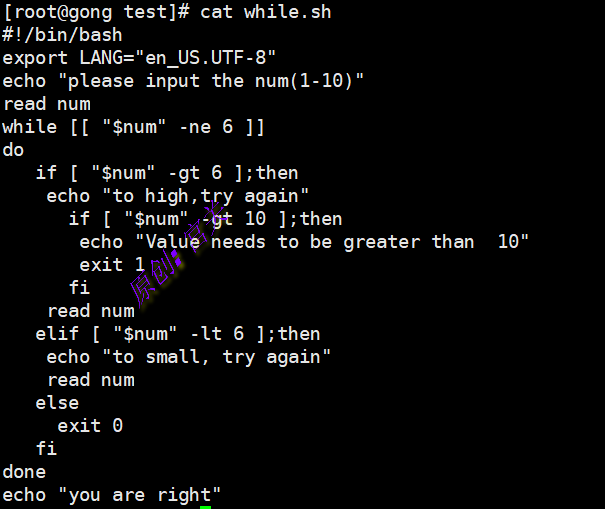Click the "to small, try again" echo line
This screenshot has height=509, width=605.
189,357
